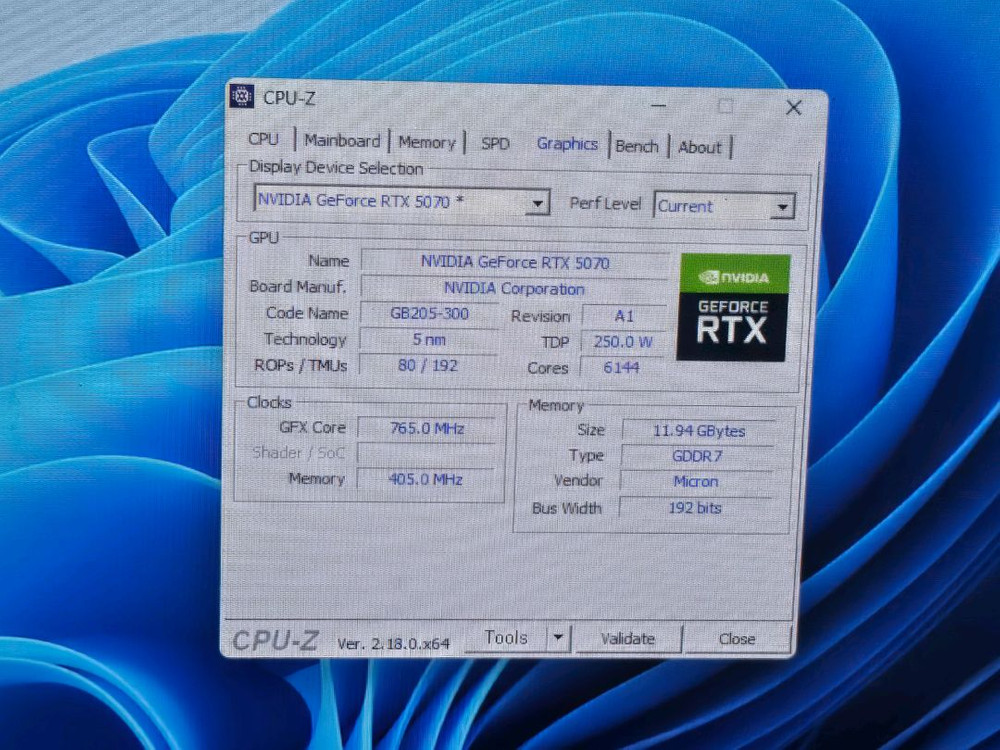Expand the Tools button dropdown arrow
Image resolution: width=1000 pixels, height=750 pixels.
click(558, 637)
